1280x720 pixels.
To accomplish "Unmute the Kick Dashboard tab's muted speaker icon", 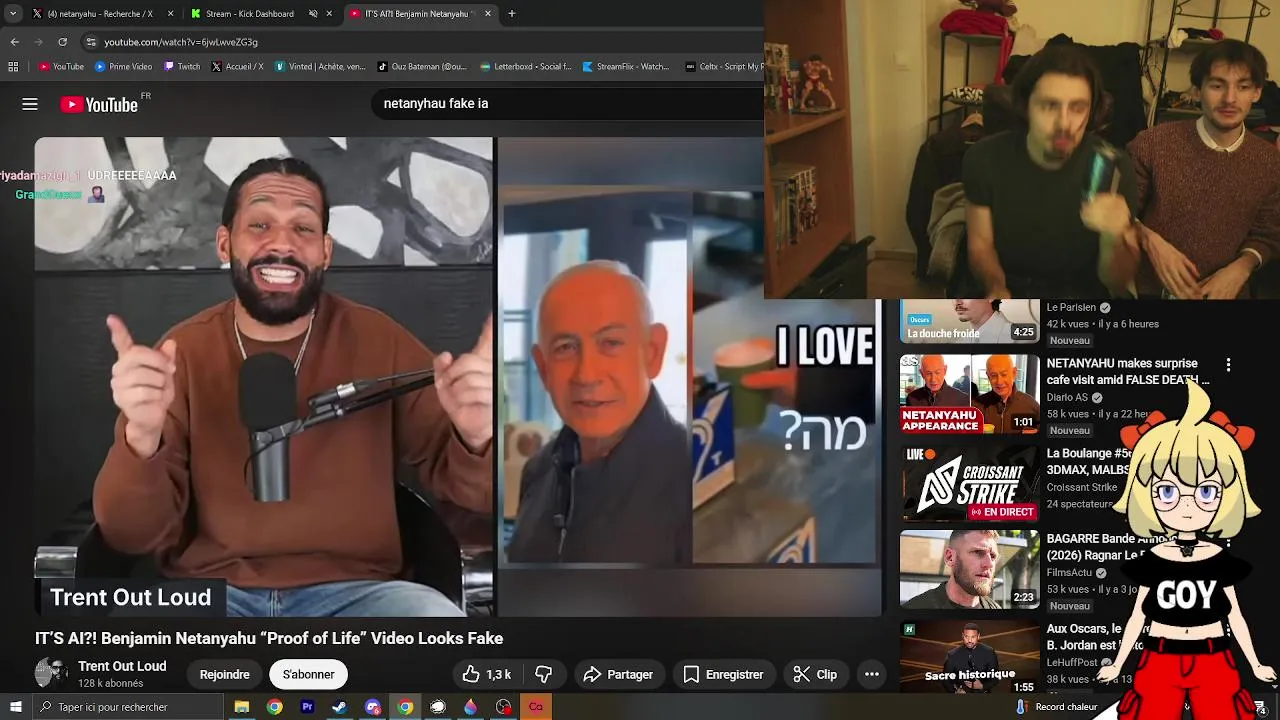I will pos(313,14).
